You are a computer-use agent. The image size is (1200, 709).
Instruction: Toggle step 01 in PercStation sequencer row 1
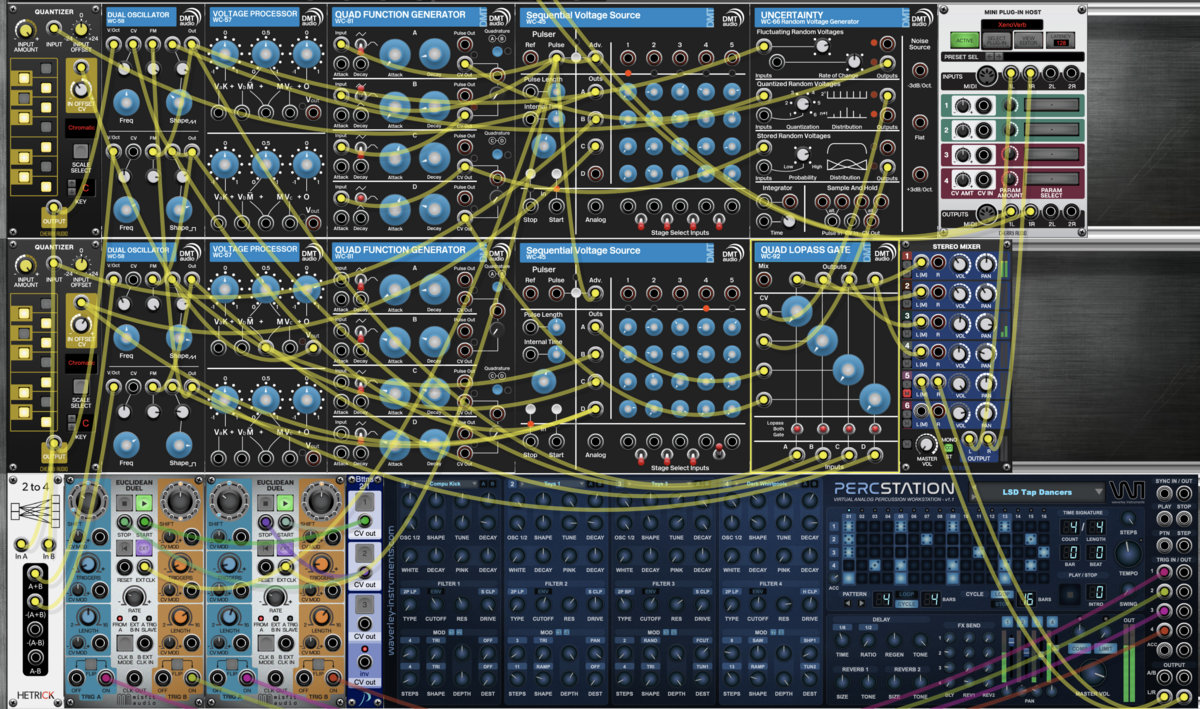pyautogui.click(x=848, y=526)
